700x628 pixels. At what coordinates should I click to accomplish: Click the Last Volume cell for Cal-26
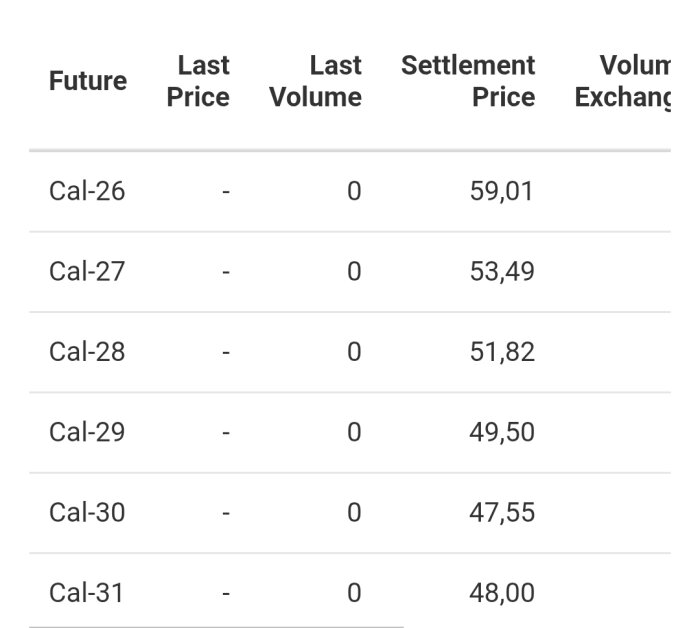[354, 191]
